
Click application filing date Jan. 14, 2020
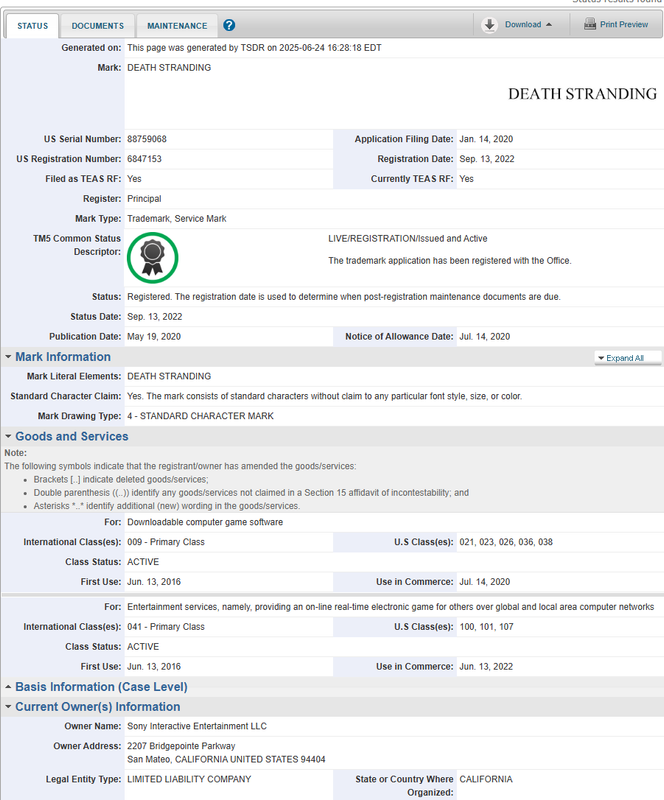[486, 139]
